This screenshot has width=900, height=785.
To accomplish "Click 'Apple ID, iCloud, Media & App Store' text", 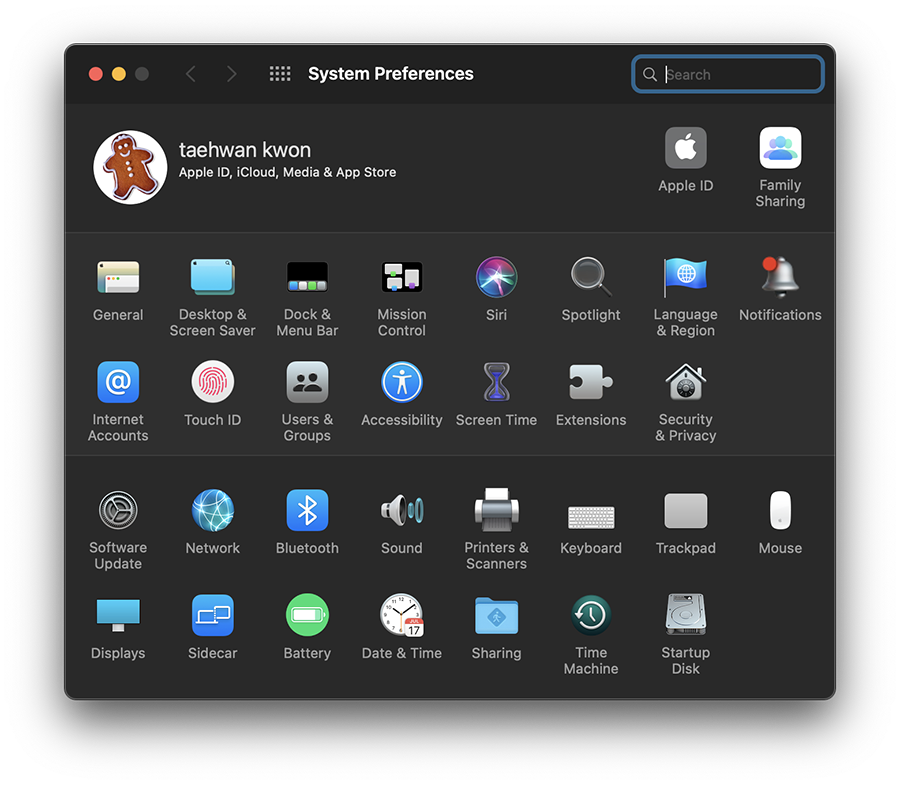I will [288, 172].
